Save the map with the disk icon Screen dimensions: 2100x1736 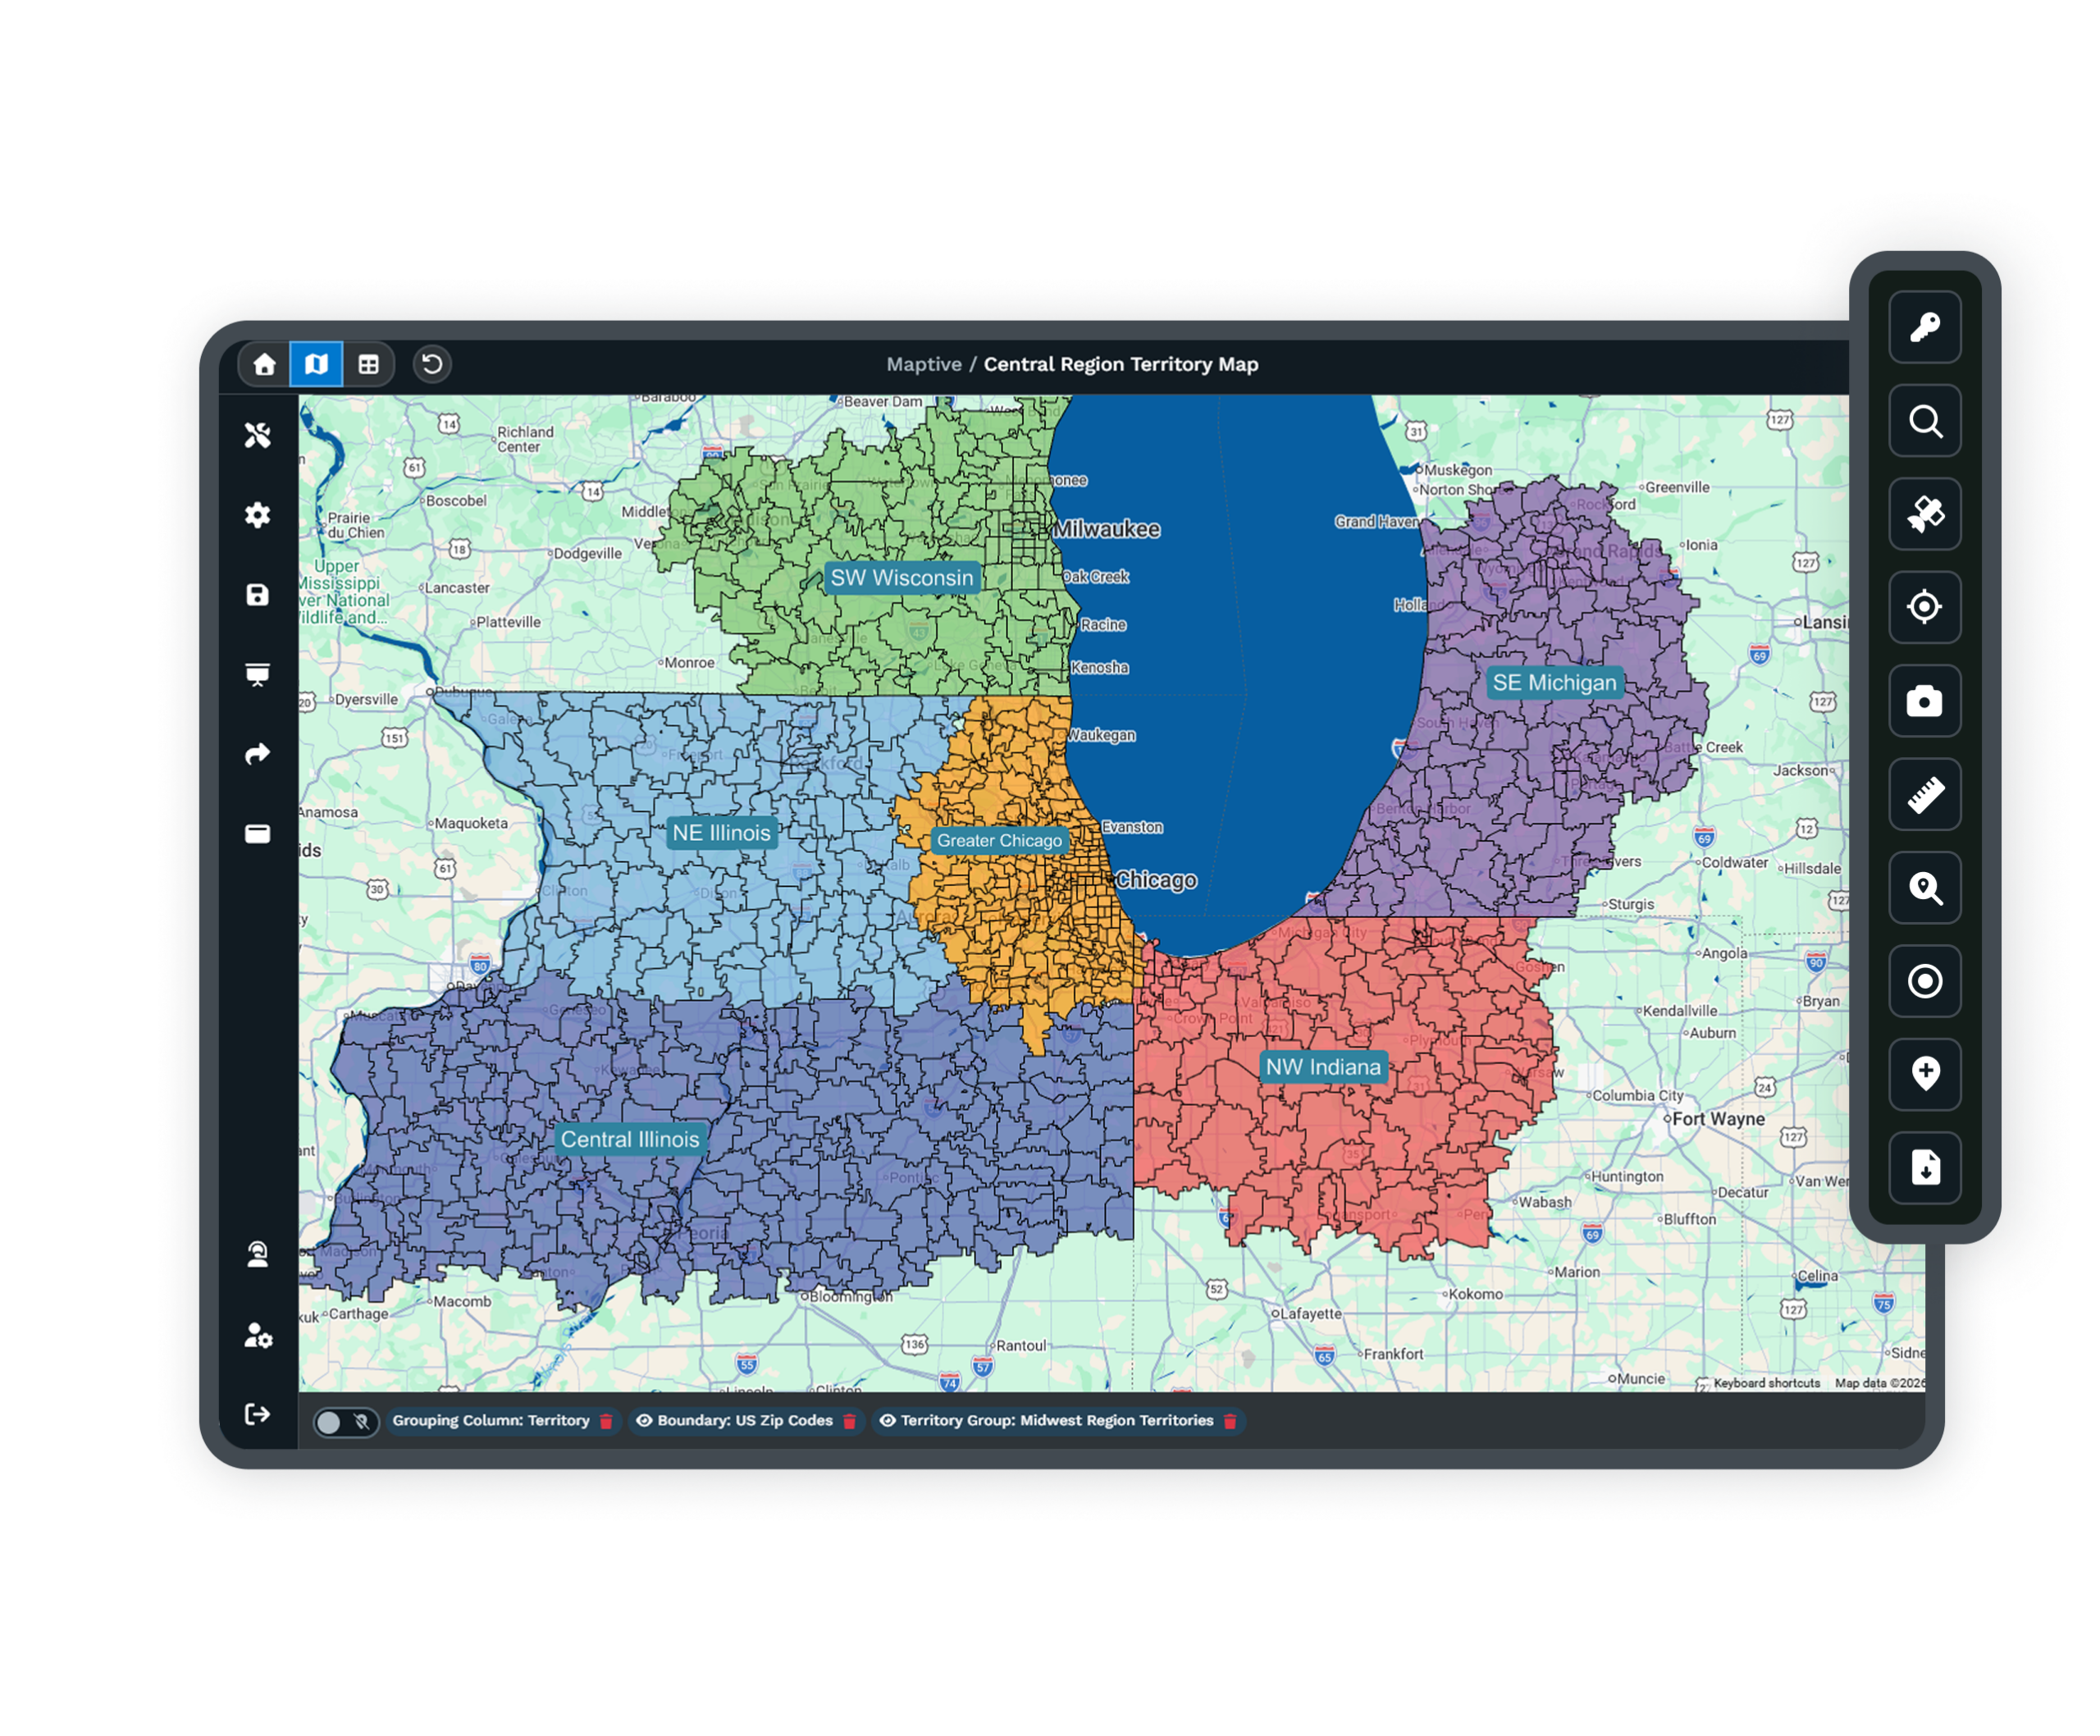[x=258, y=595]
